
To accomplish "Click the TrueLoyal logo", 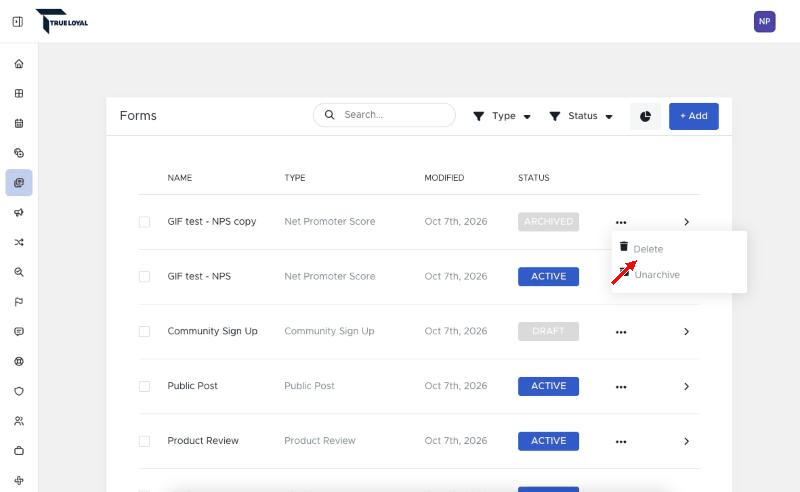I will click(x=62, y=21).
